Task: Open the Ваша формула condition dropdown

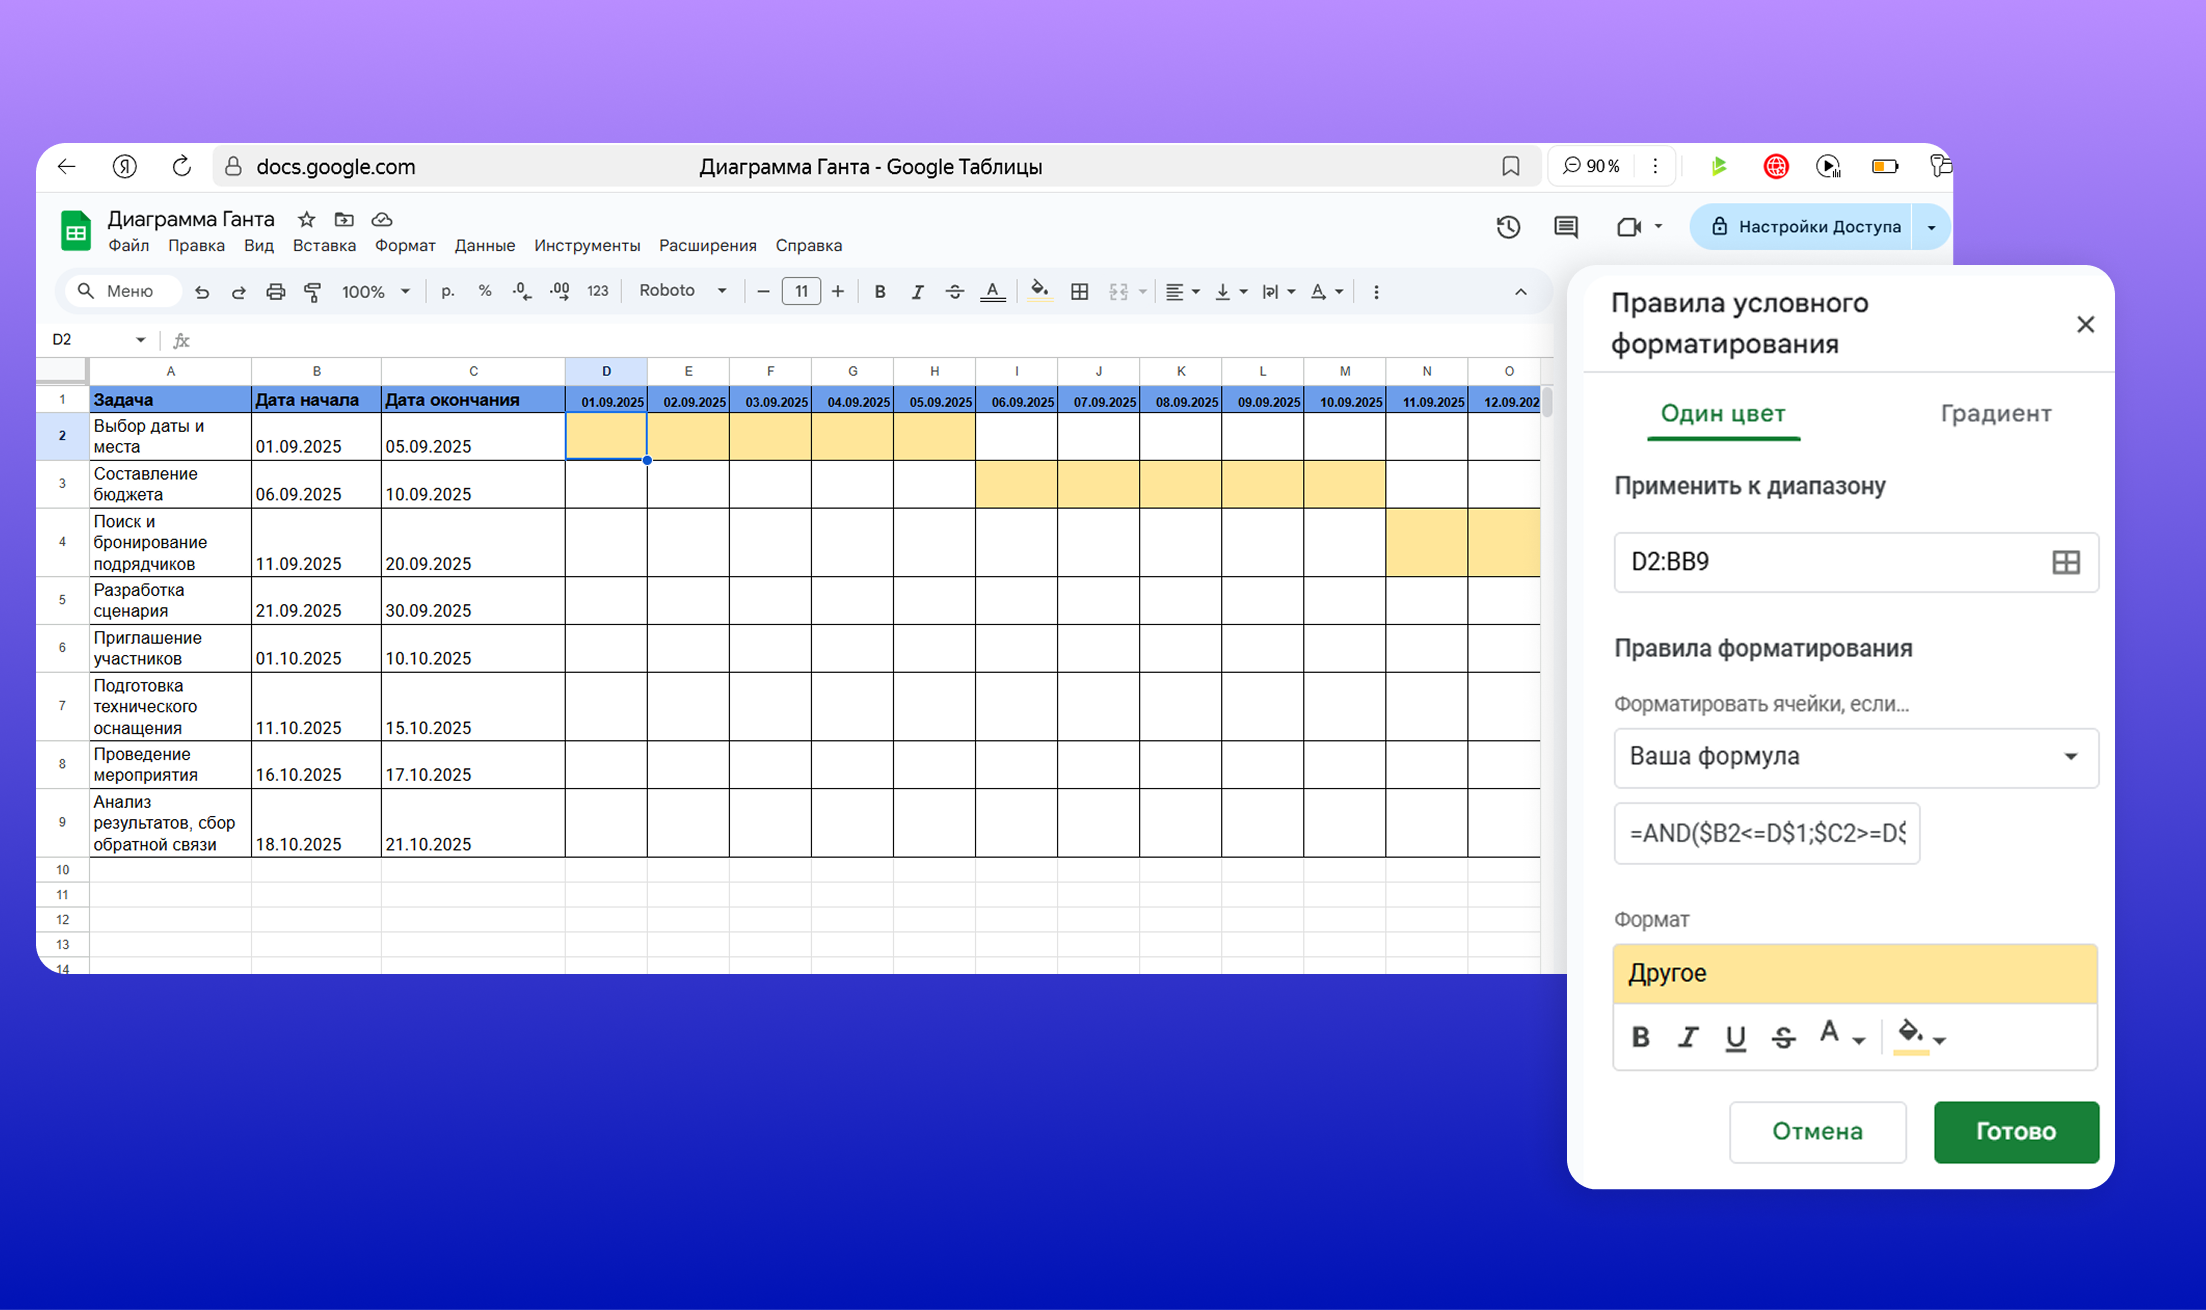Action: 1855,757
